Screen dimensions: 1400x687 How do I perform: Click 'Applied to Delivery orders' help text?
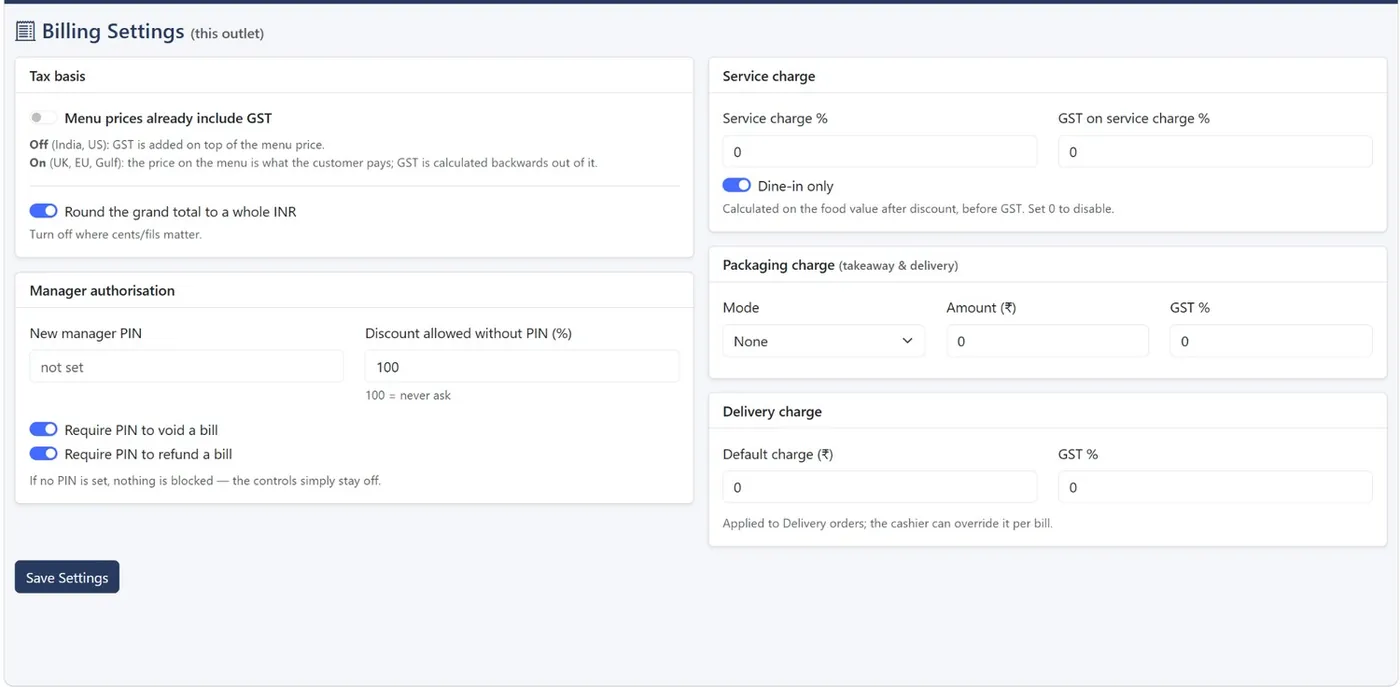pos(887,523)
